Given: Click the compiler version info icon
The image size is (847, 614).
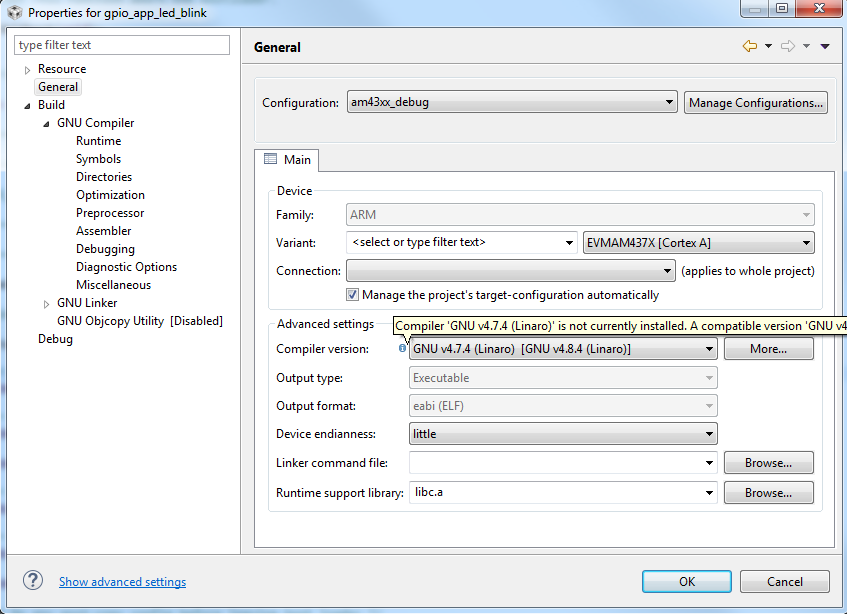Looking at the screenshot, I should point(402,348).
